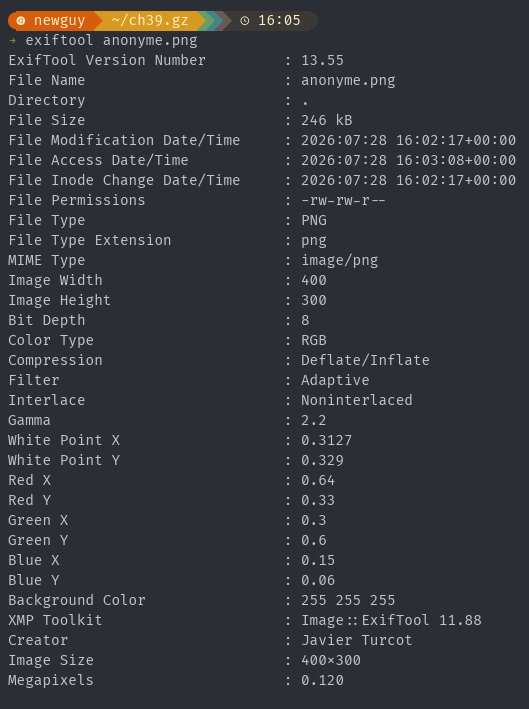Click the MIME Type value image/png
The image size is (529, 709).
pos(340,261)
